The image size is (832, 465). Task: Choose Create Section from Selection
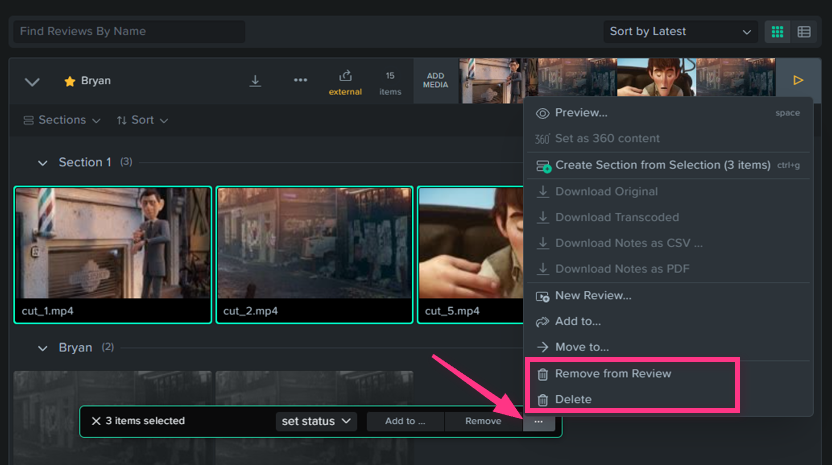[669, 165]
